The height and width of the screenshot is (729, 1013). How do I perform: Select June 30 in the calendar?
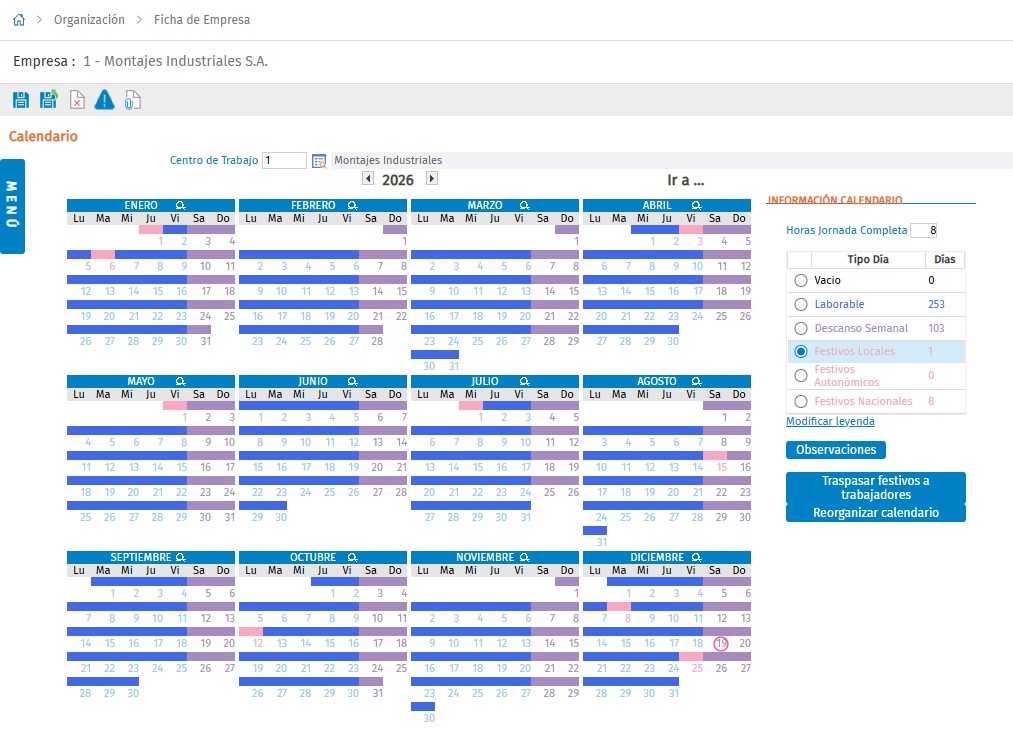pos(281,518)
